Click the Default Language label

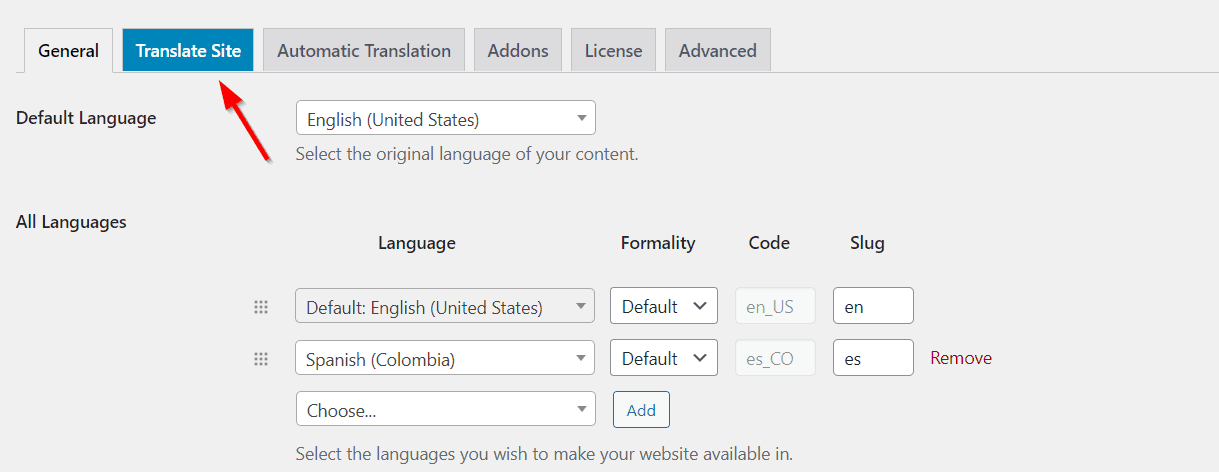click(86, 118)
